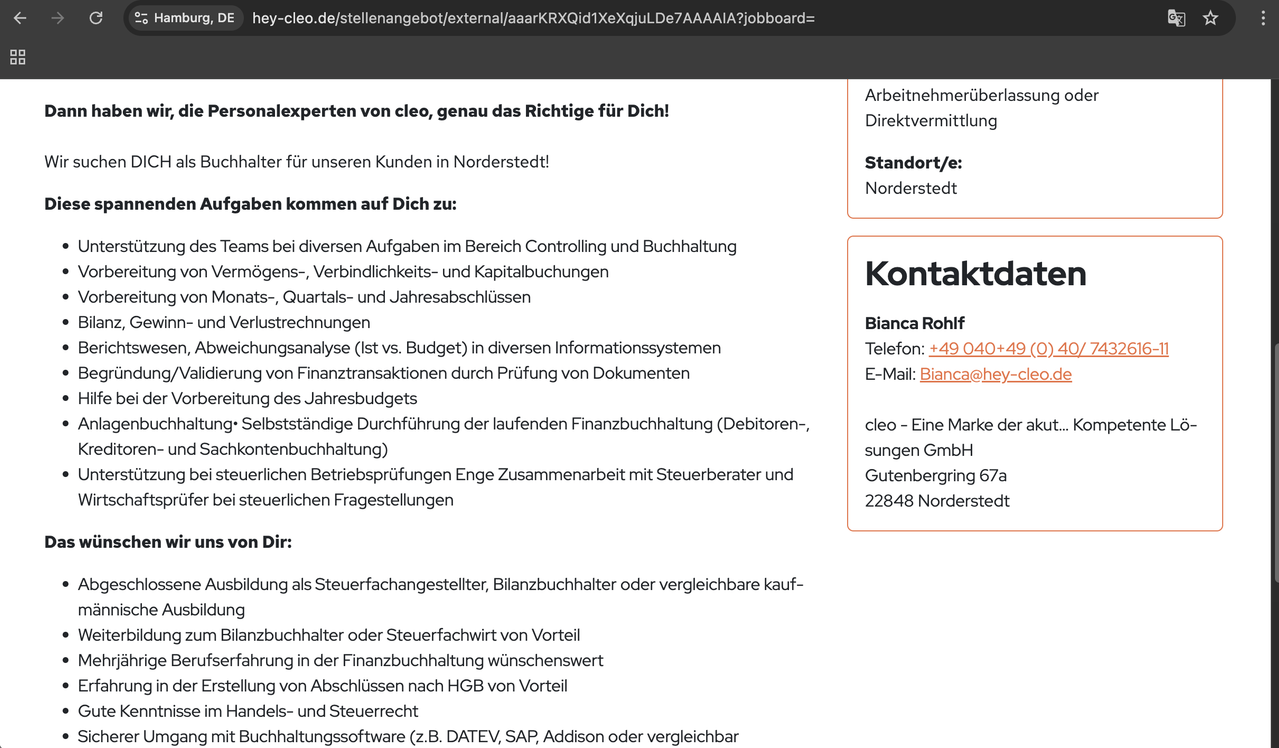The image size is (1279, 748).
Task: Click the 'Mehrjährige Berufserfahrung' bullet
Action: click(341, 660)
